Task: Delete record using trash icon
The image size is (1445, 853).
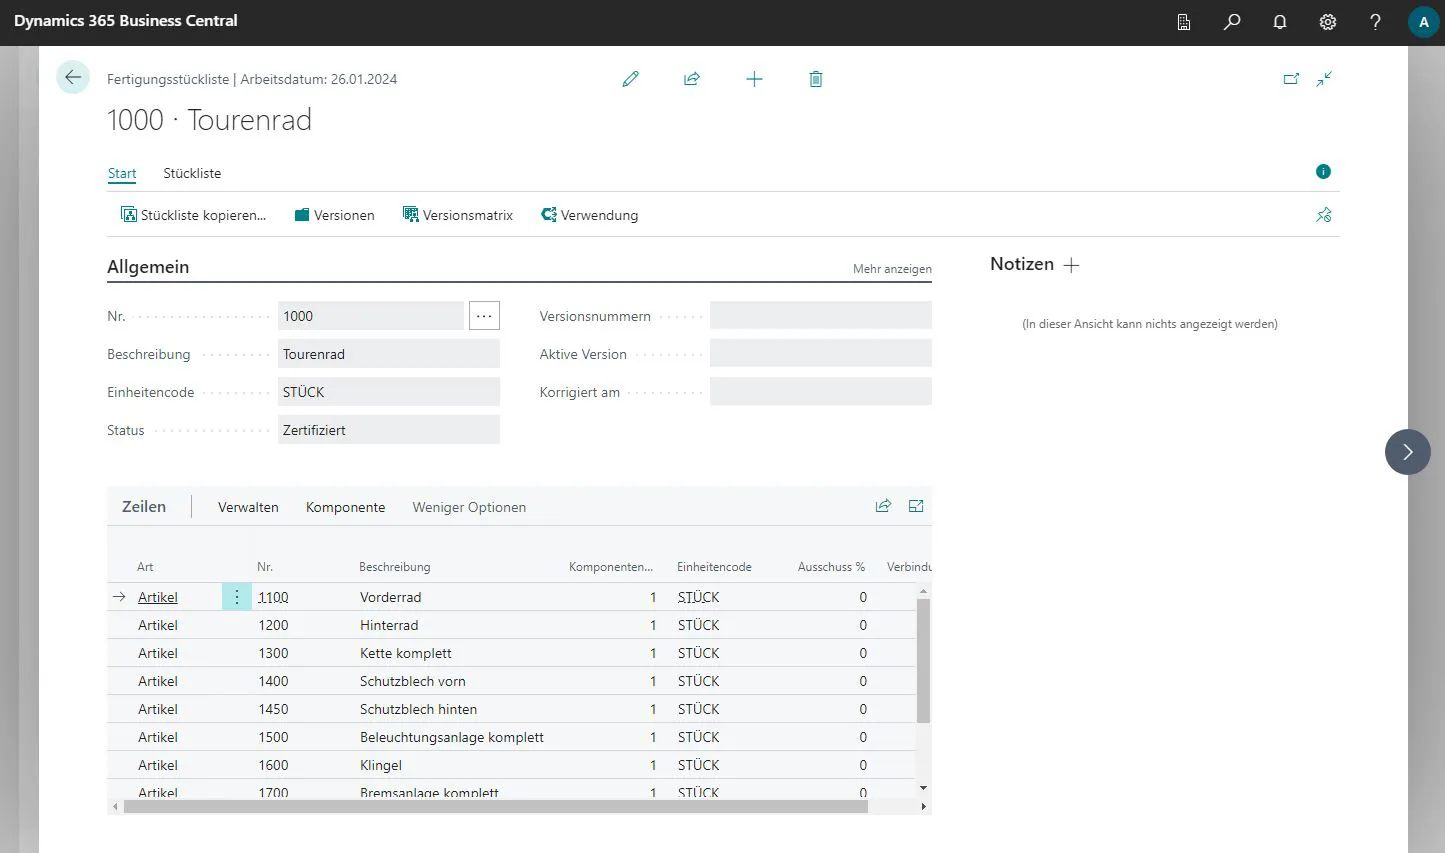Action: [816, 79]
